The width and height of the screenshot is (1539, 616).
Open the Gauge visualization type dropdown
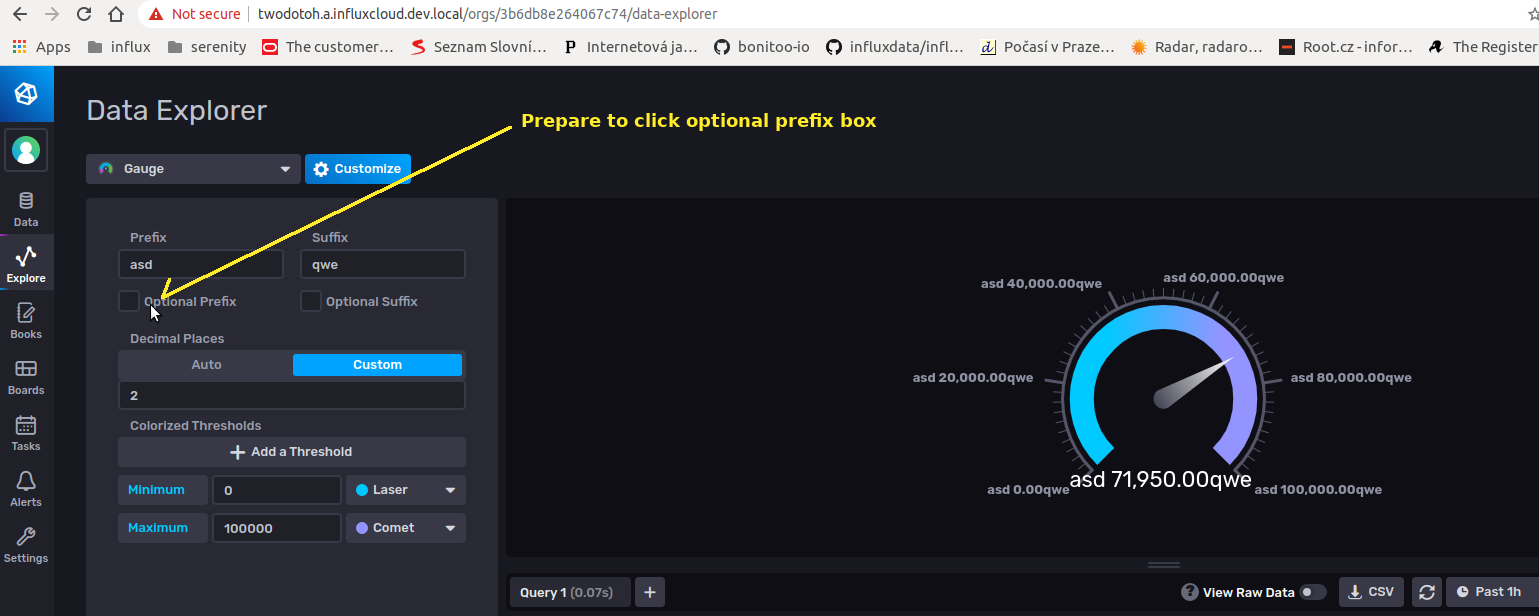[x=192, y=168]
